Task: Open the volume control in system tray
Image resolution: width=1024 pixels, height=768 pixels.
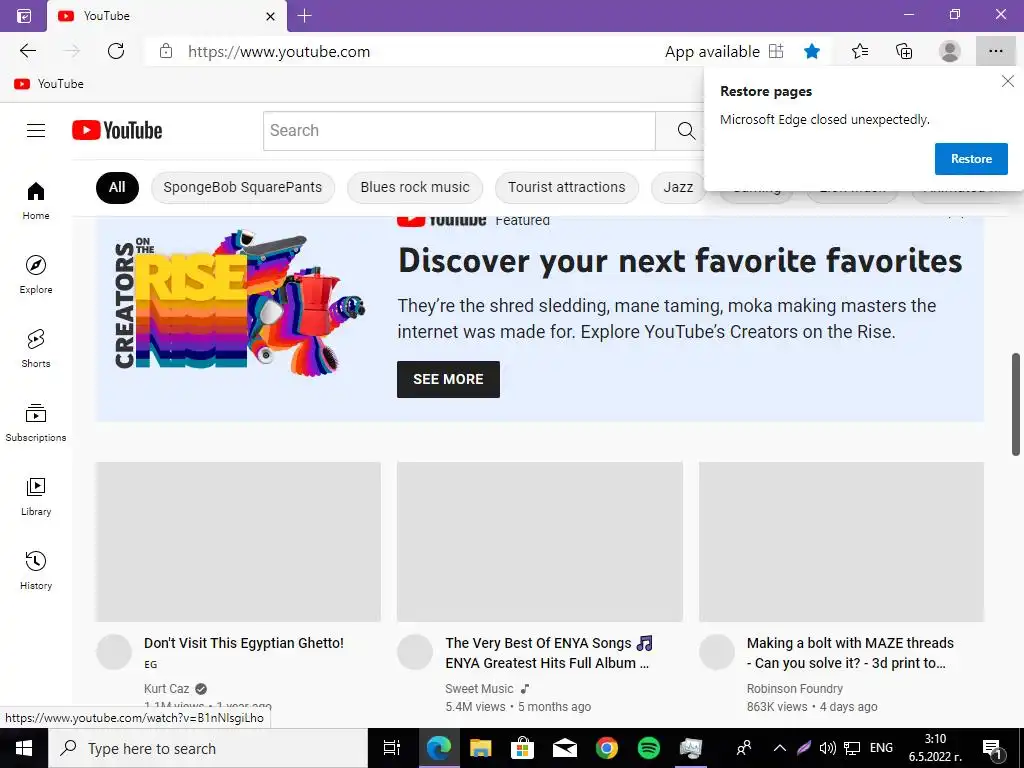Action: (x=827, y=748)
